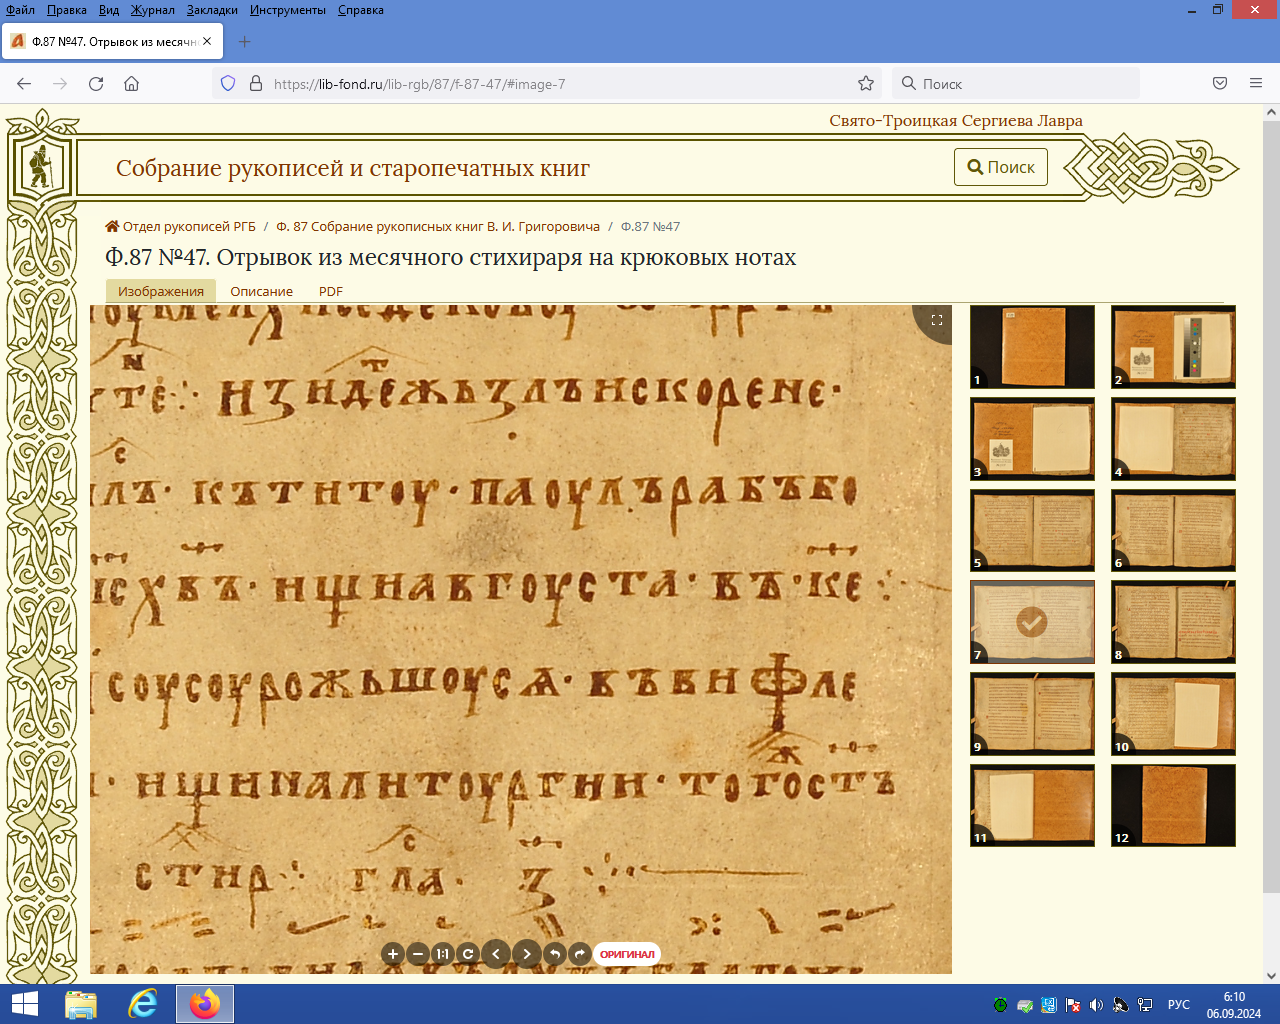Select thumbnail 4
The width and height of the screenshot is (1280, 1024).
click(1173, 439)
